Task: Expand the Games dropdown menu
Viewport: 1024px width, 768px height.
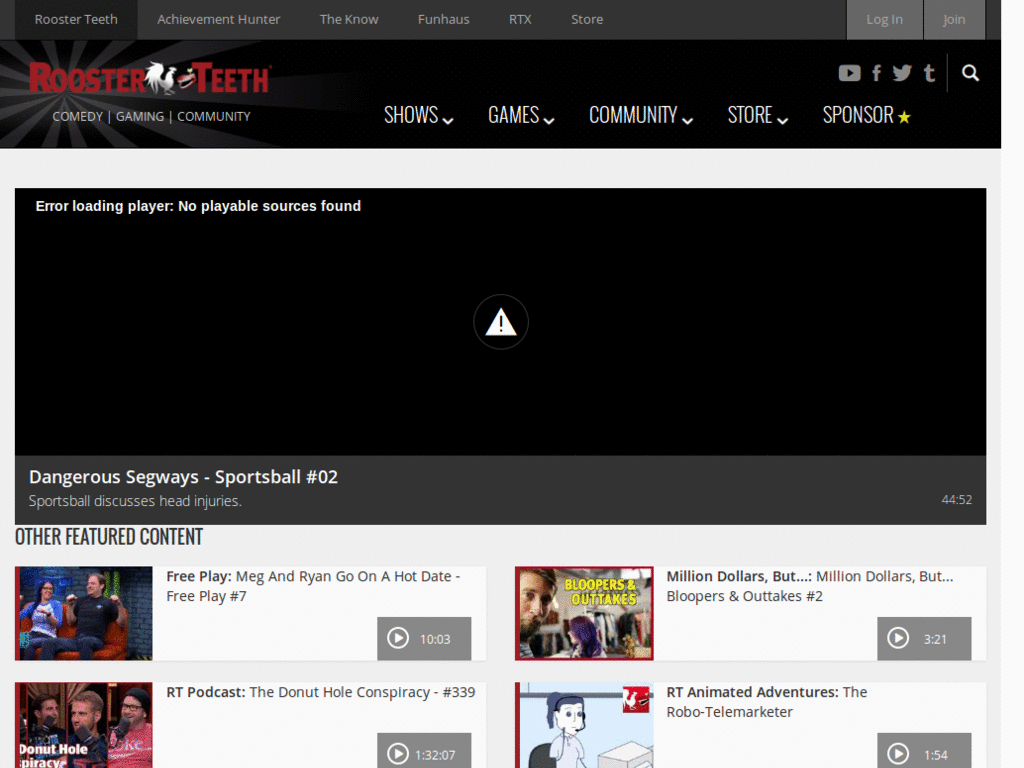Action: (x=520, y=115)
